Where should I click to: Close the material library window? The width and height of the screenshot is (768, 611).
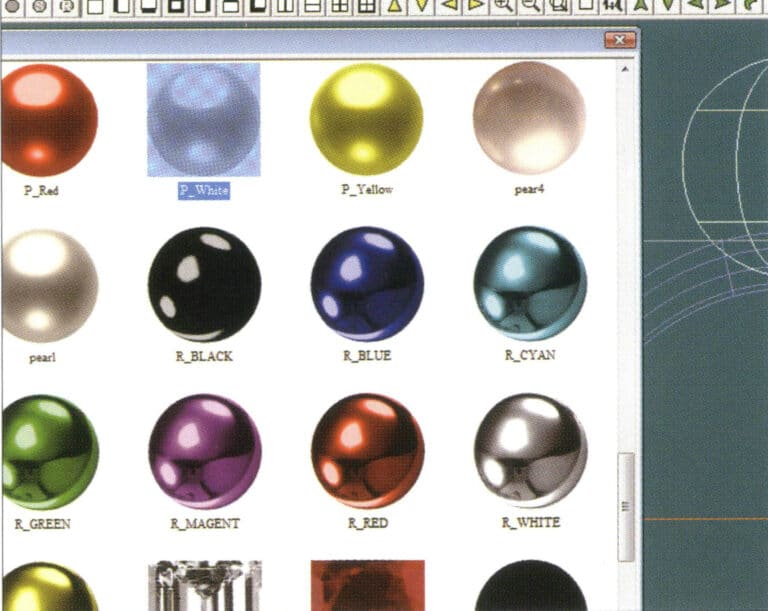[x=620, y=40]
